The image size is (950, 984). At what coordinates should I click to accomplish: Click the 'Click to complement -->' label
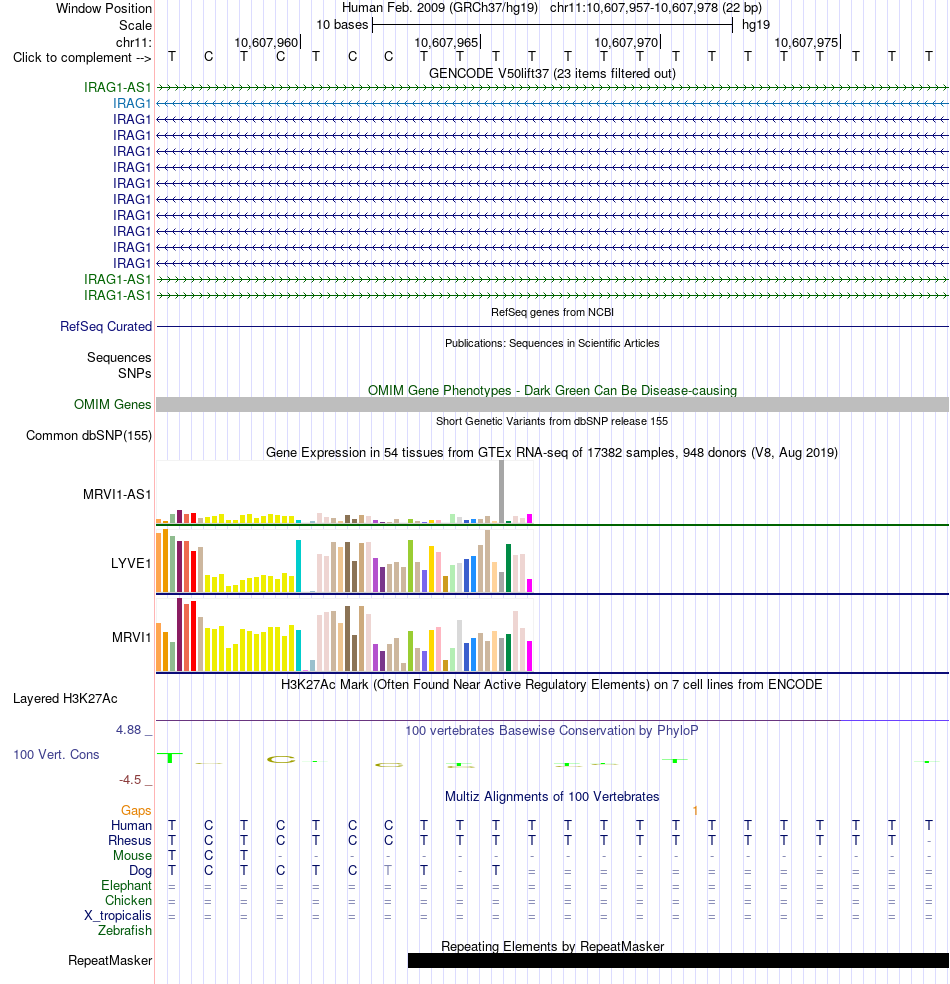tap(82, 58)
